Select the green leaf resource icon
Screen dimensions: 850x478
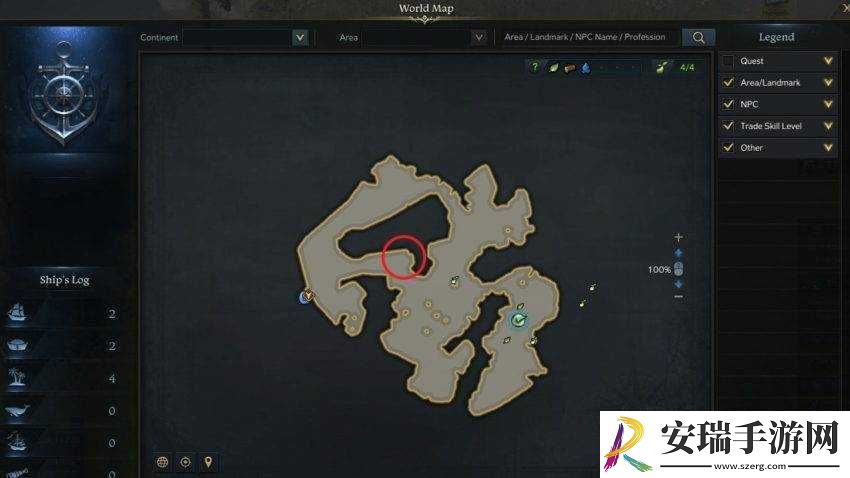pos(553,68)
